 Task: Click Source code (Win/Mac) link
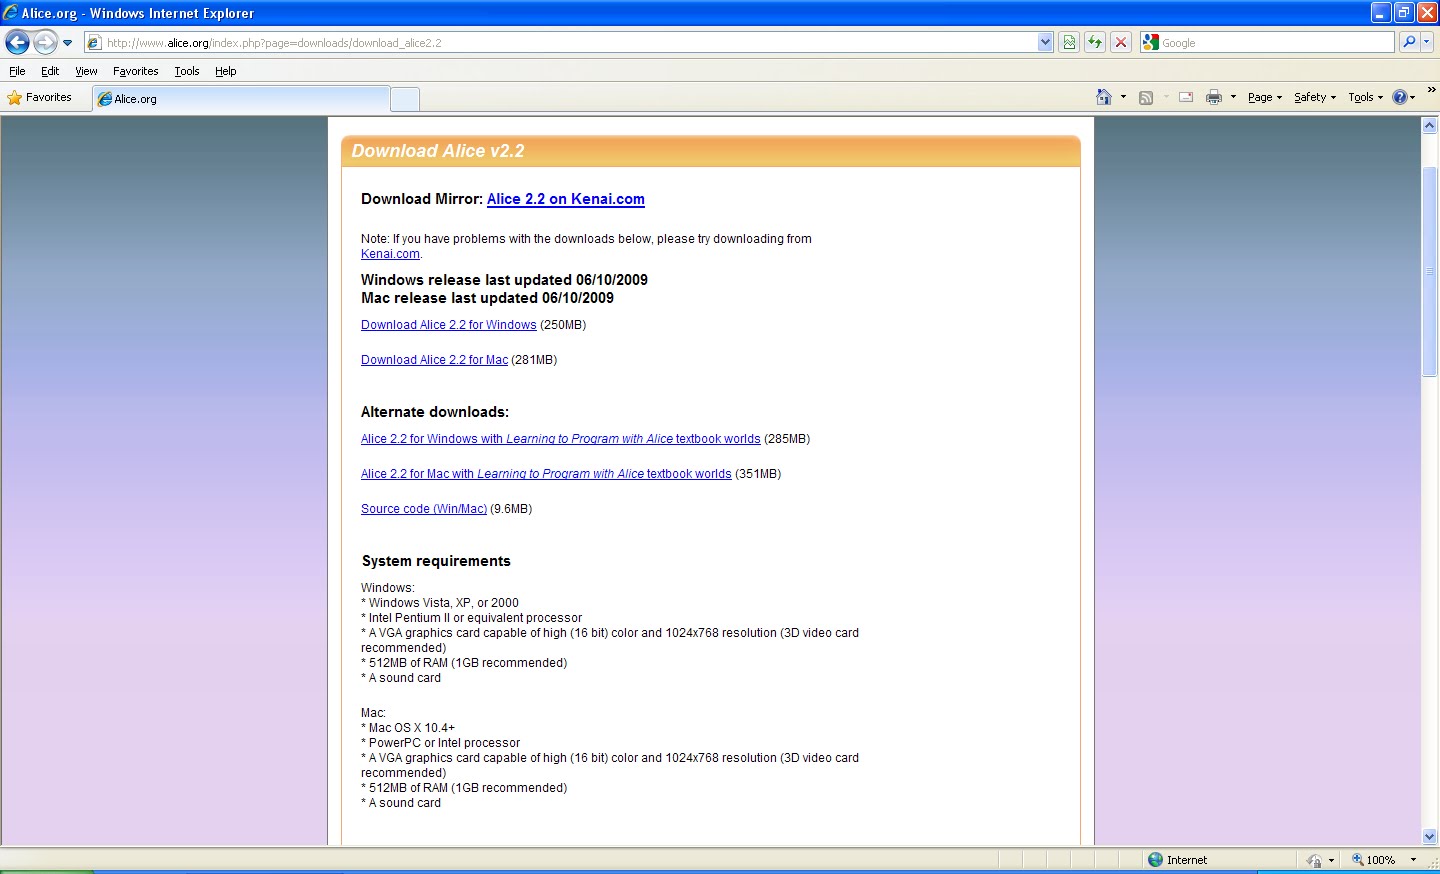pos(424,509)
